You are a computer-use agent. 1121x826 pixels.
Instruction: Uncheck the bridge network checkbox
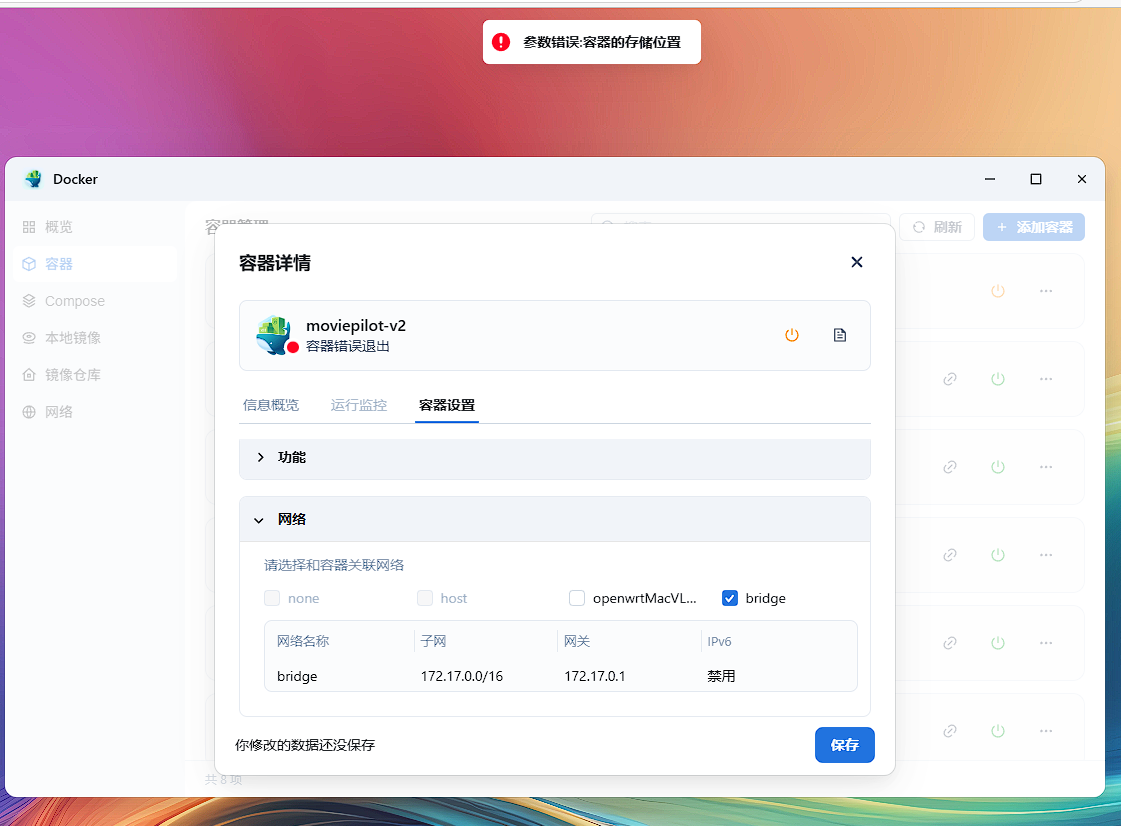(x=729, y=598)
